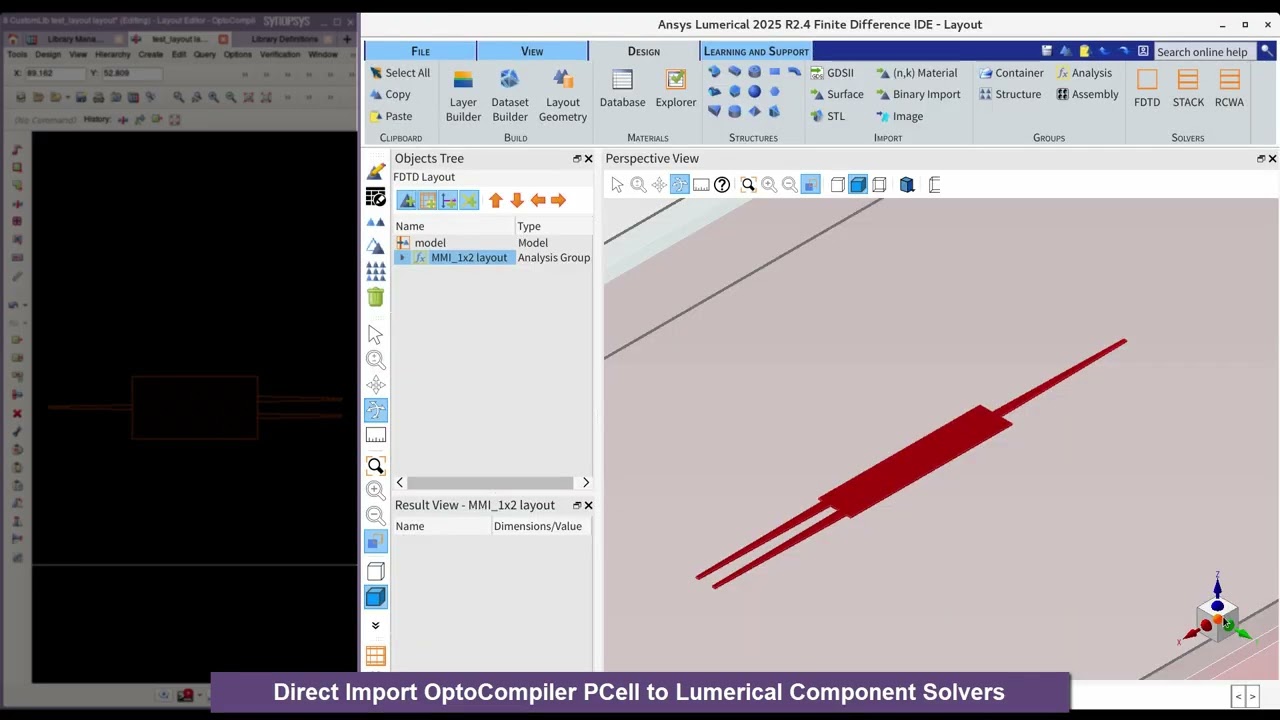Float the Perspective View panel

[1260, 159]
